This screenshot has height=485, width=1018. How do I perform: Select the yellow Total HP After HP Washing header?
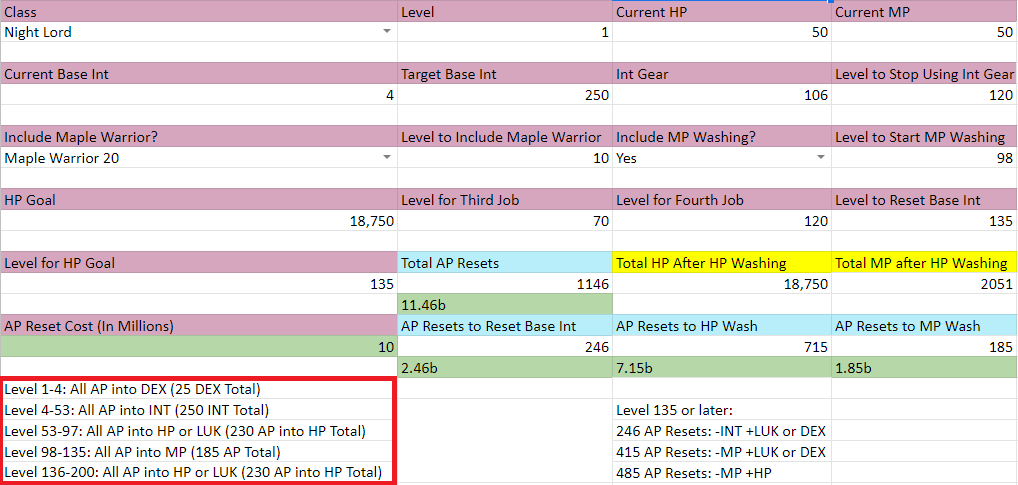[x=721, y=263]
